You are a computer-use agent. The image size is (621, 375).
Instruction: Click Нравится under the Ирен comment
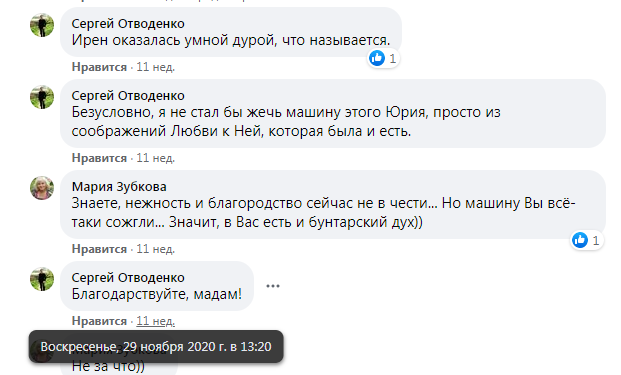99,67
